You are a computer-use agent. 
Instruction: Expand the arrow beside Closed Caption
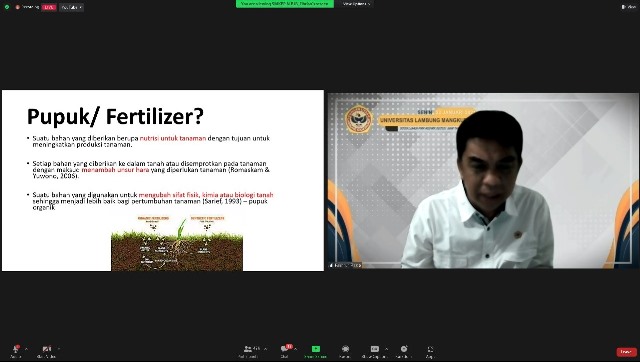(386, 349)
